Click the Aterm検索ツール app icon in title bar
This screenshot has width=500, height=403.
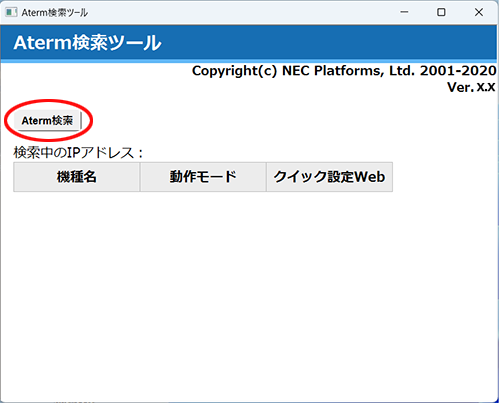coord(11,12)
